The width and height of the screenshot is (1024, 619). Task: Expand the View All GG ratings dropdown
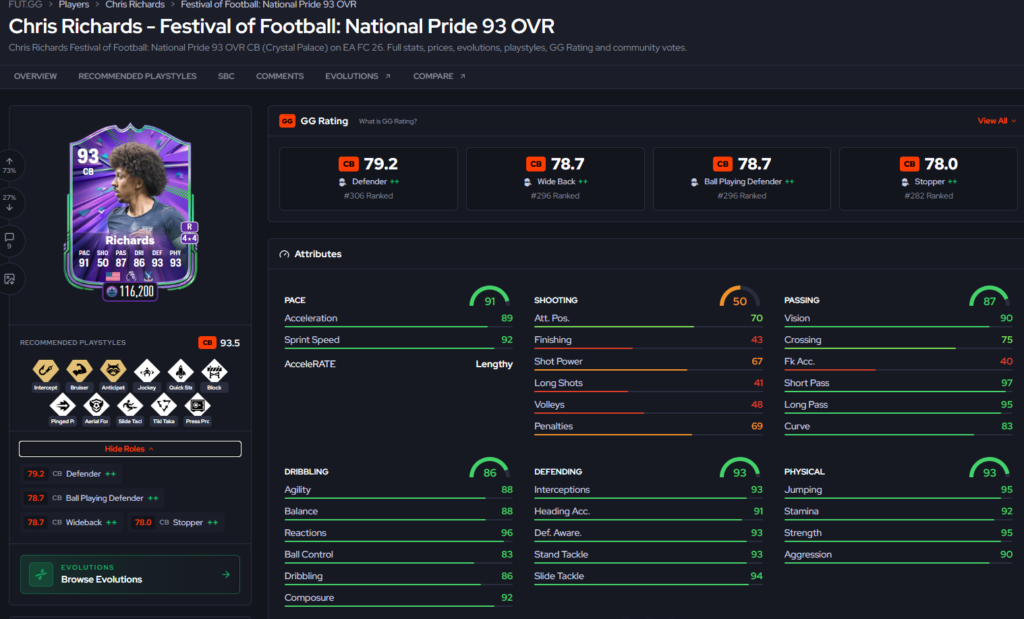point(996,121)
